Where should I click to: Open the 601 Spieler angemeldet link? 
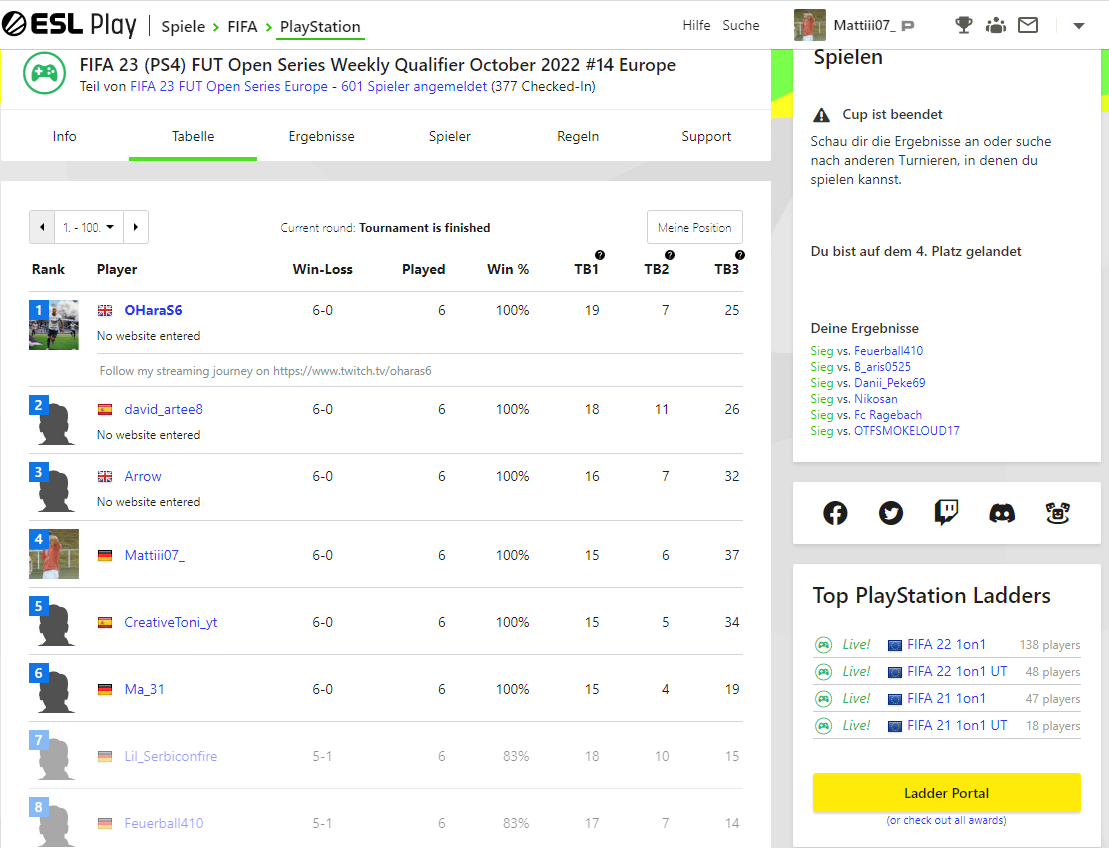click(x=414, y=86)
